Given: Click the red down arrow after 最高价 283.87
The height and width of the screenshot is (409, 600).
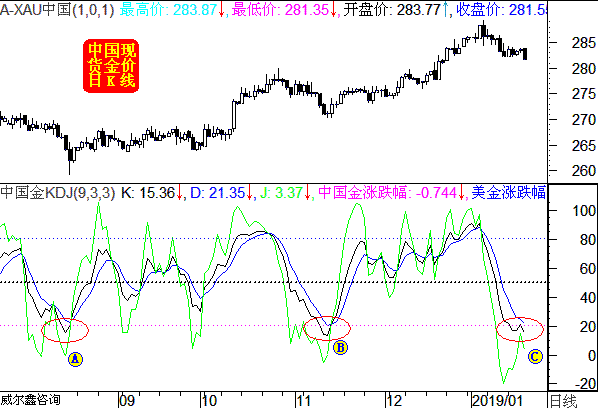Looking at the screenshot, I should [x=223, y=9].
